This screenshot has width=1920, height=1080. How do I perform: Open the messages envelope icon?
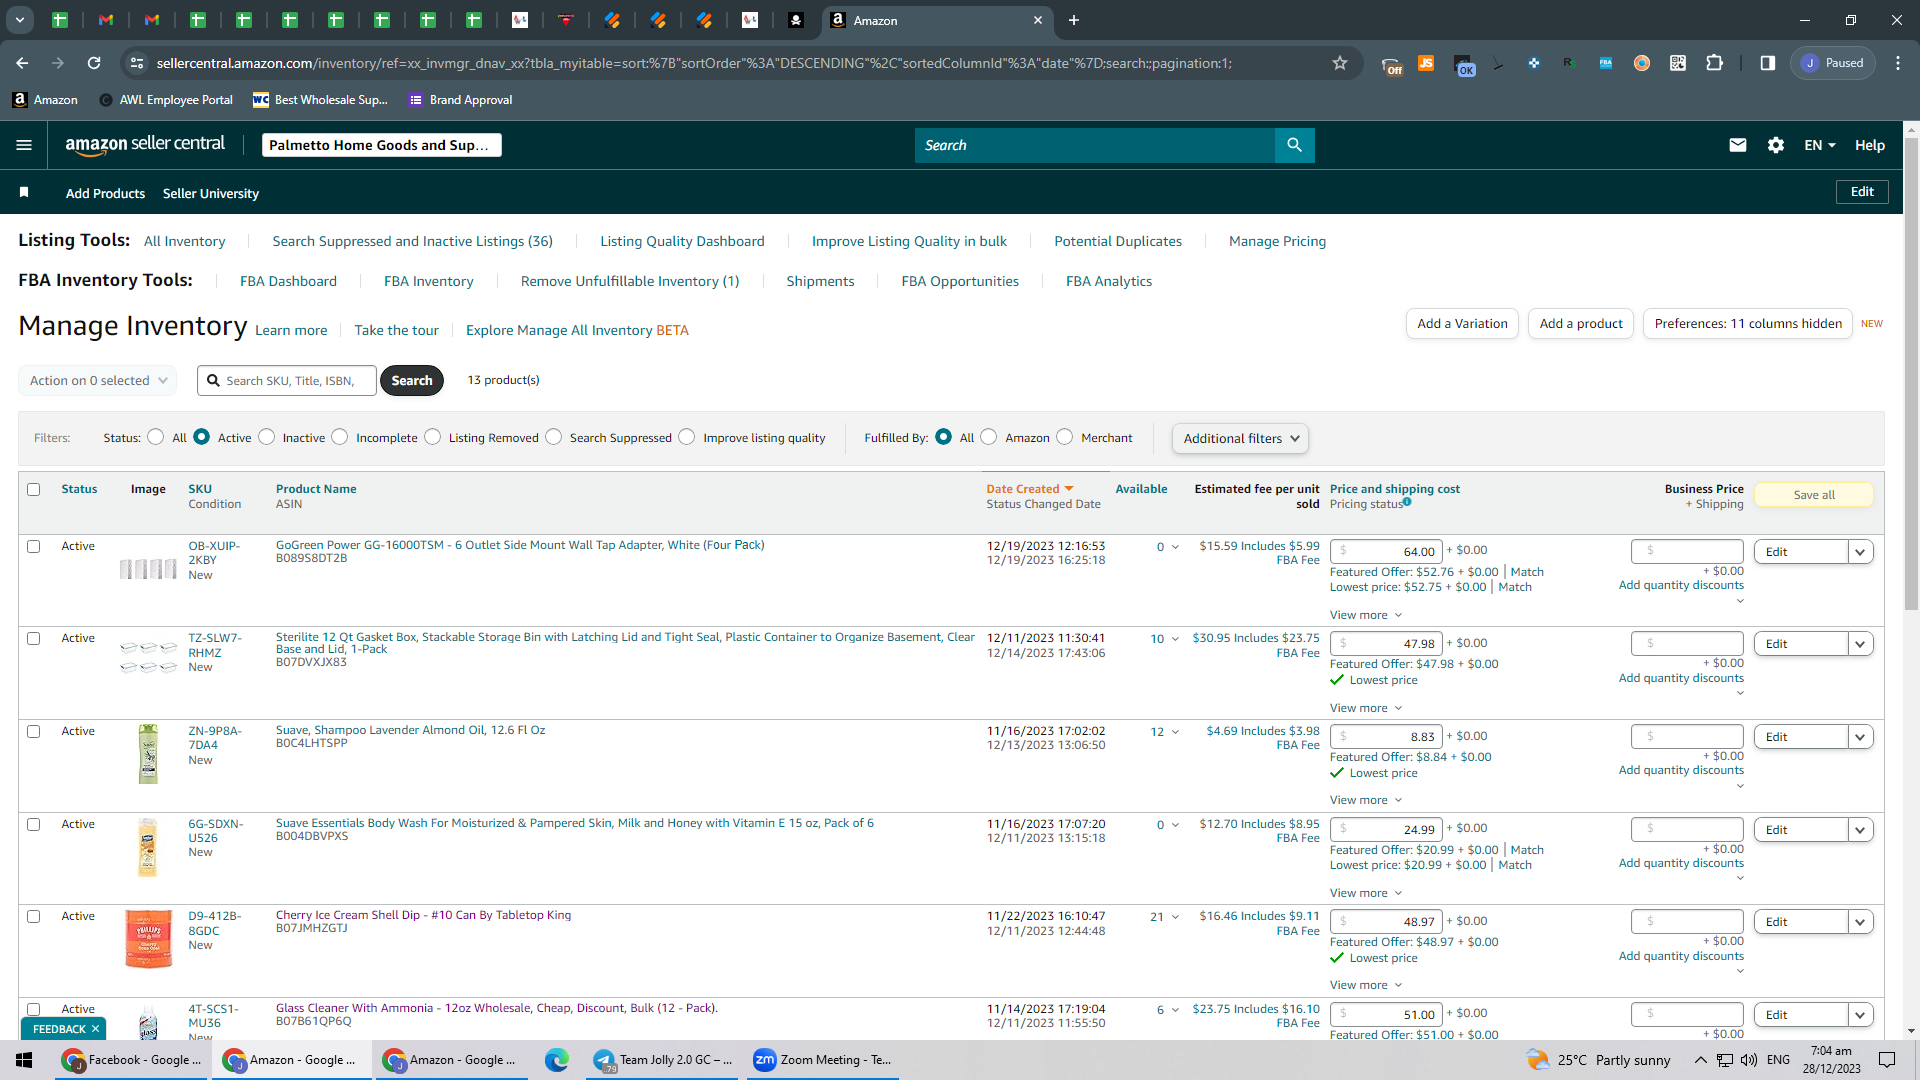pos(1738,145)
